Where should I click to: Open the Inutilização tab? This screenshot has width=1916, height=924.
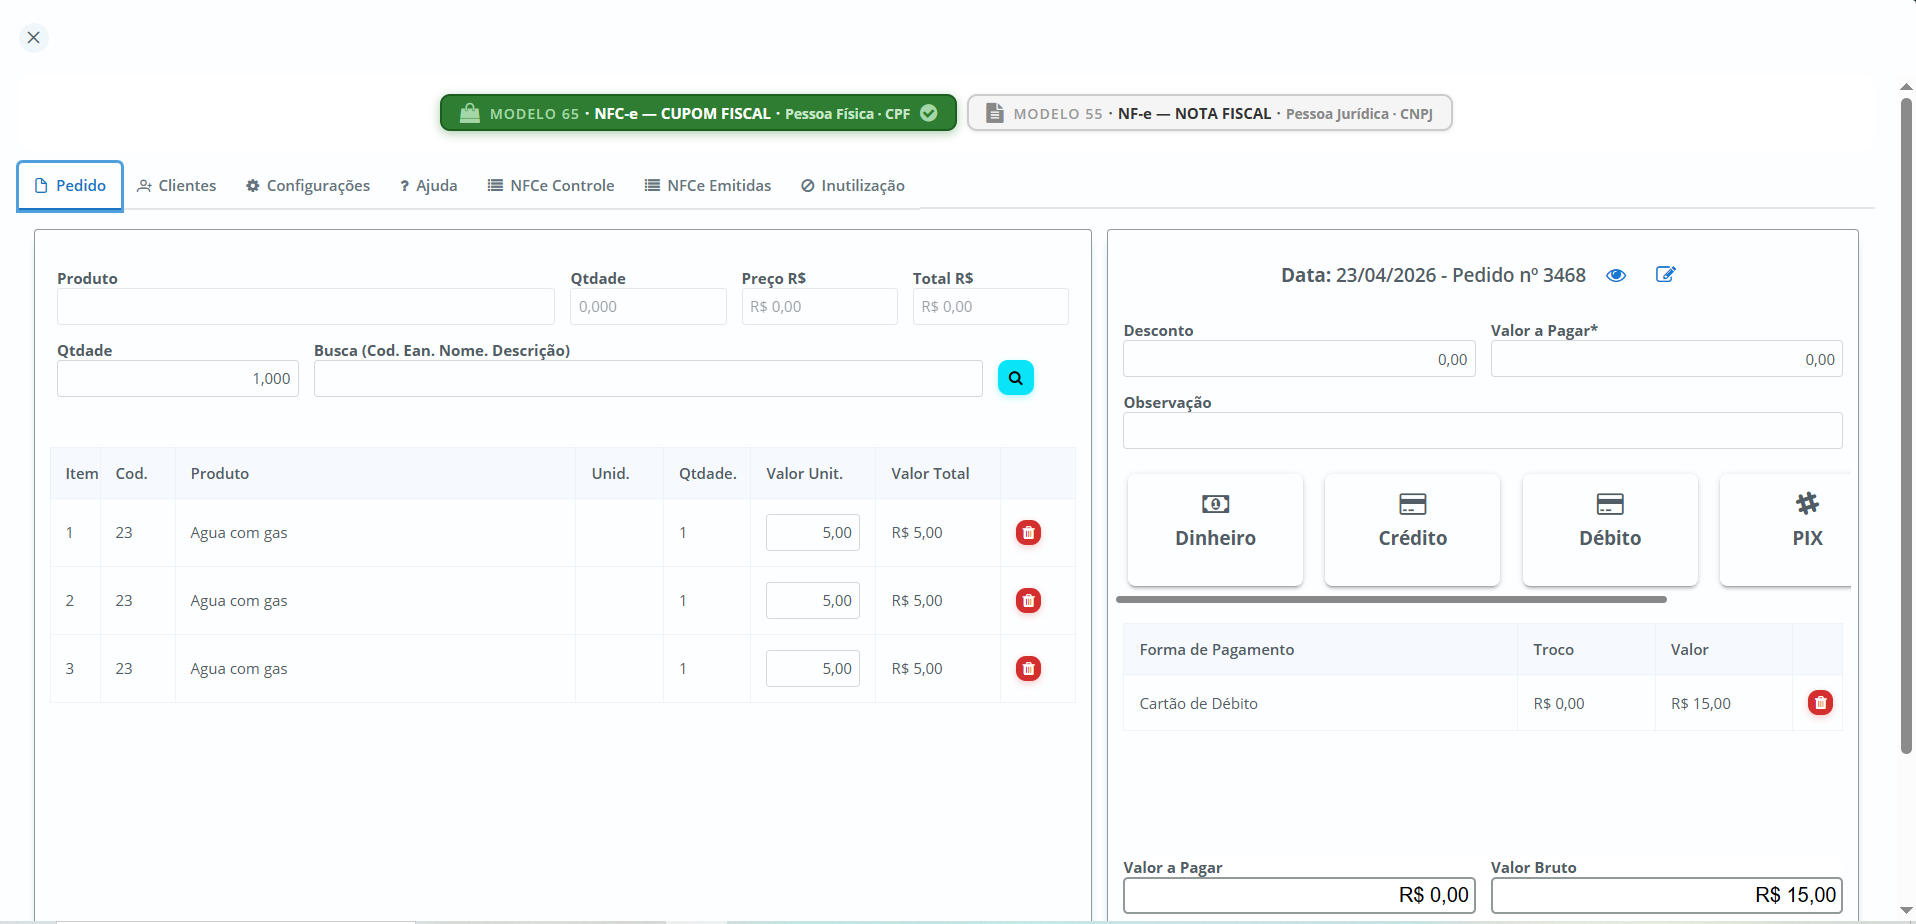[x=853, y=186]
